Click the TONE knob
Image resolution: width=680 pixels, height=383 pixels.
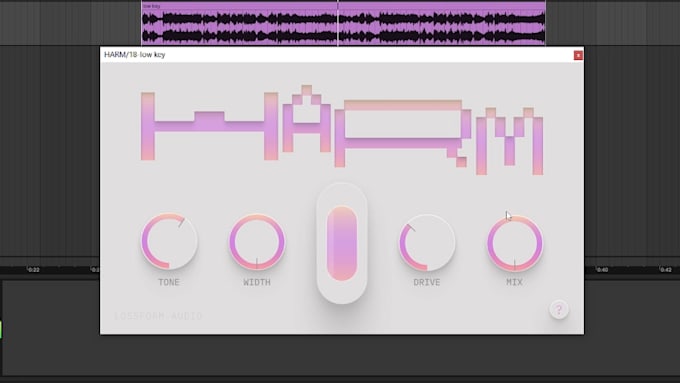pos(169,241)
